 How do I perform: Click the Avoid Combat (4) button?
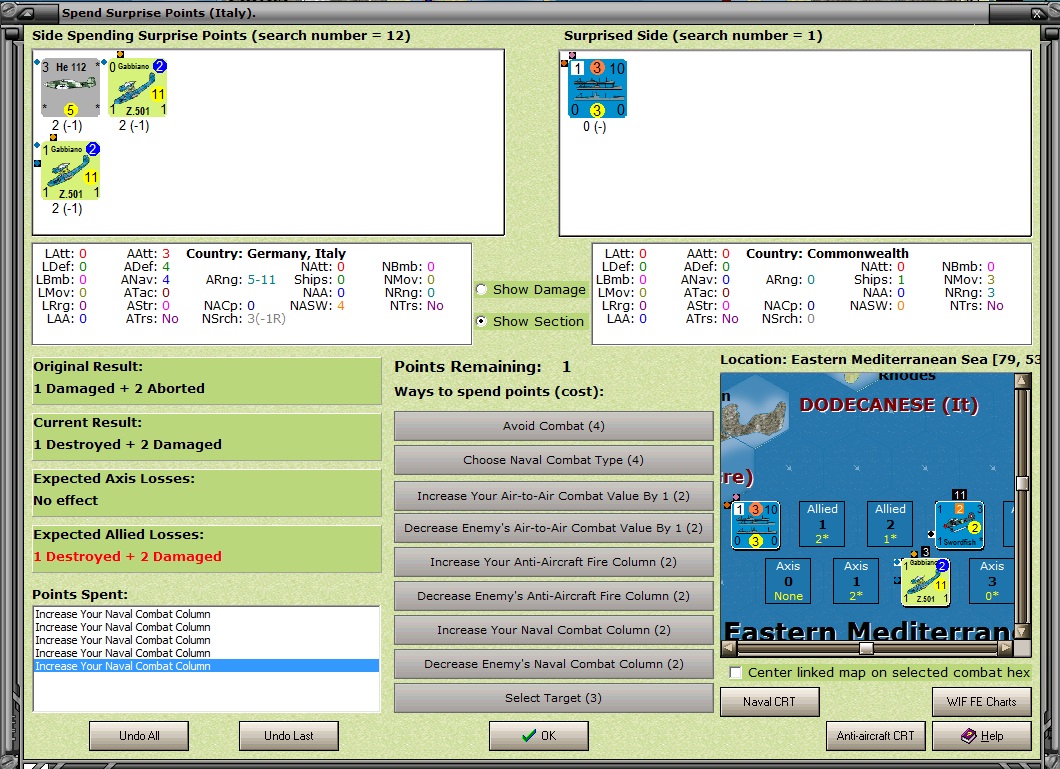pyautogui.click(x=554, y=426)
